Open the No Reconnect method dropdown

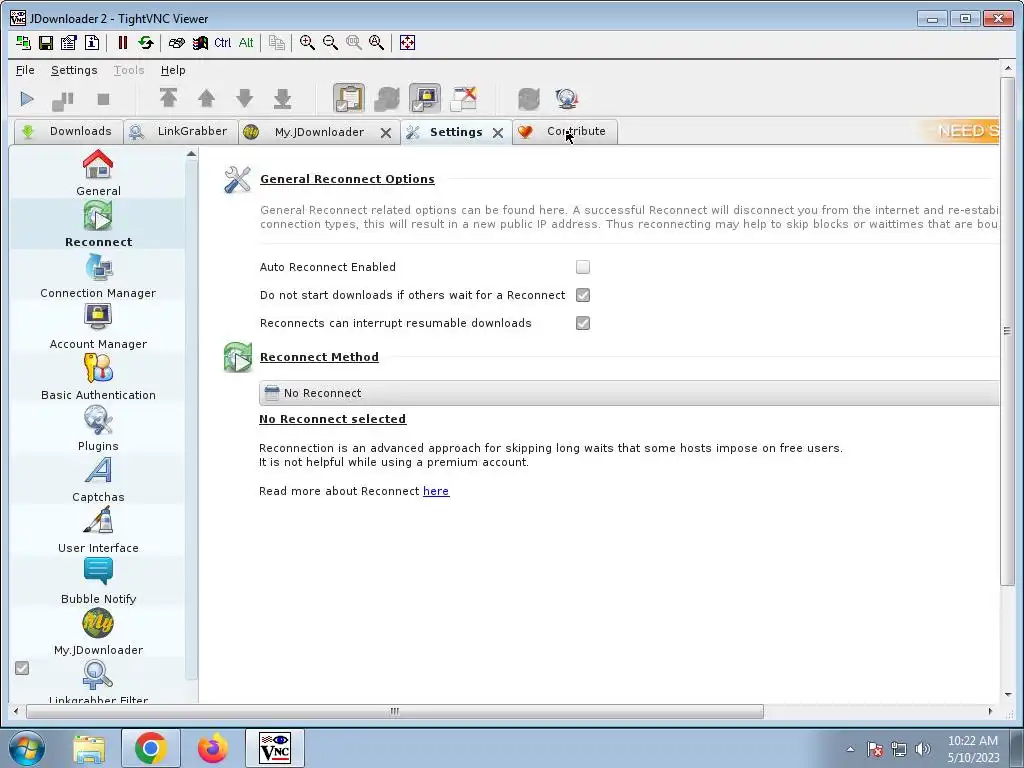(x=629, y=393)
